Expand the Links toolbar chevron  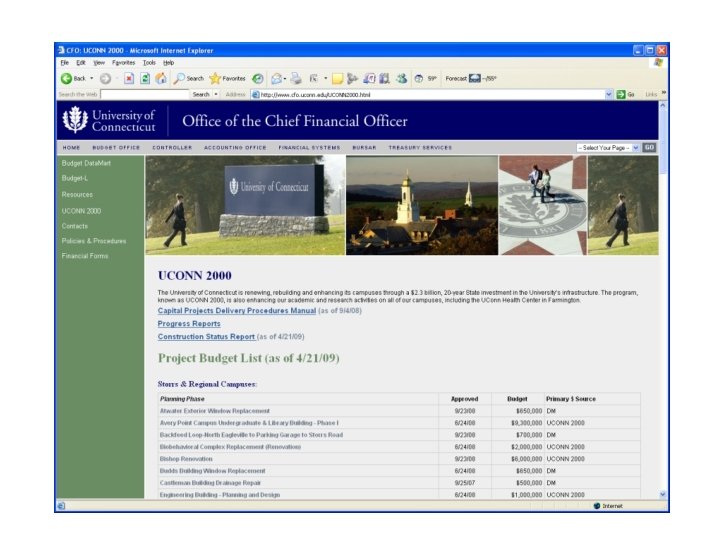(664, 93)
